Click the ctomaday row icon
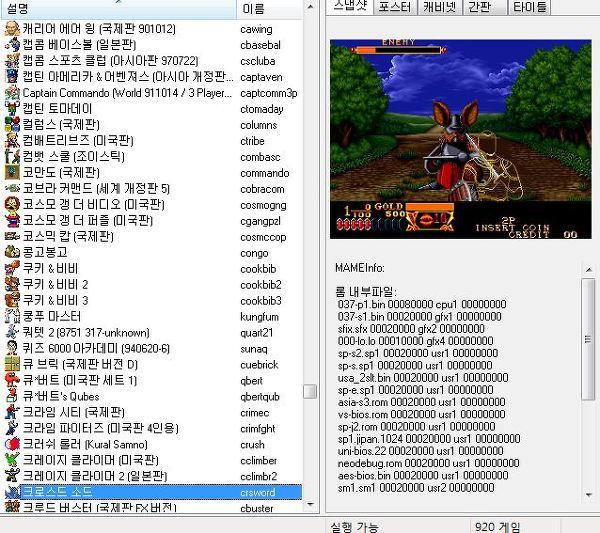This screenshot has width=600, height=533. [x=12, y=109]
